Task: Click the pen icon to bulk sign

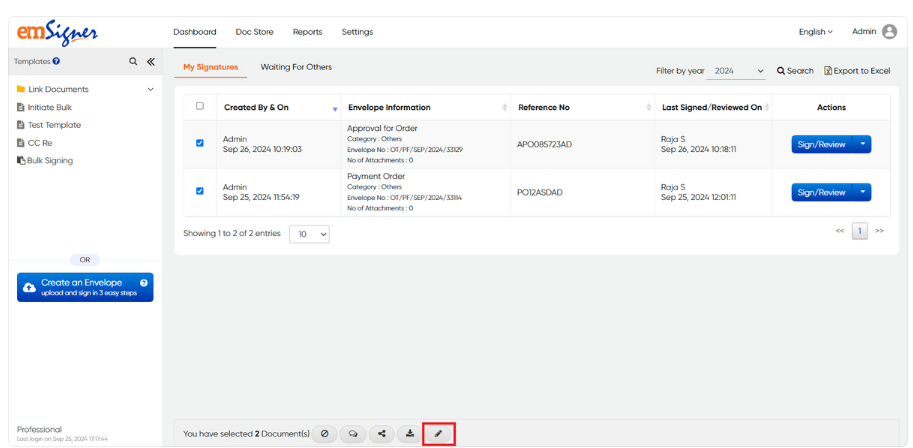Action: [438, 433]
